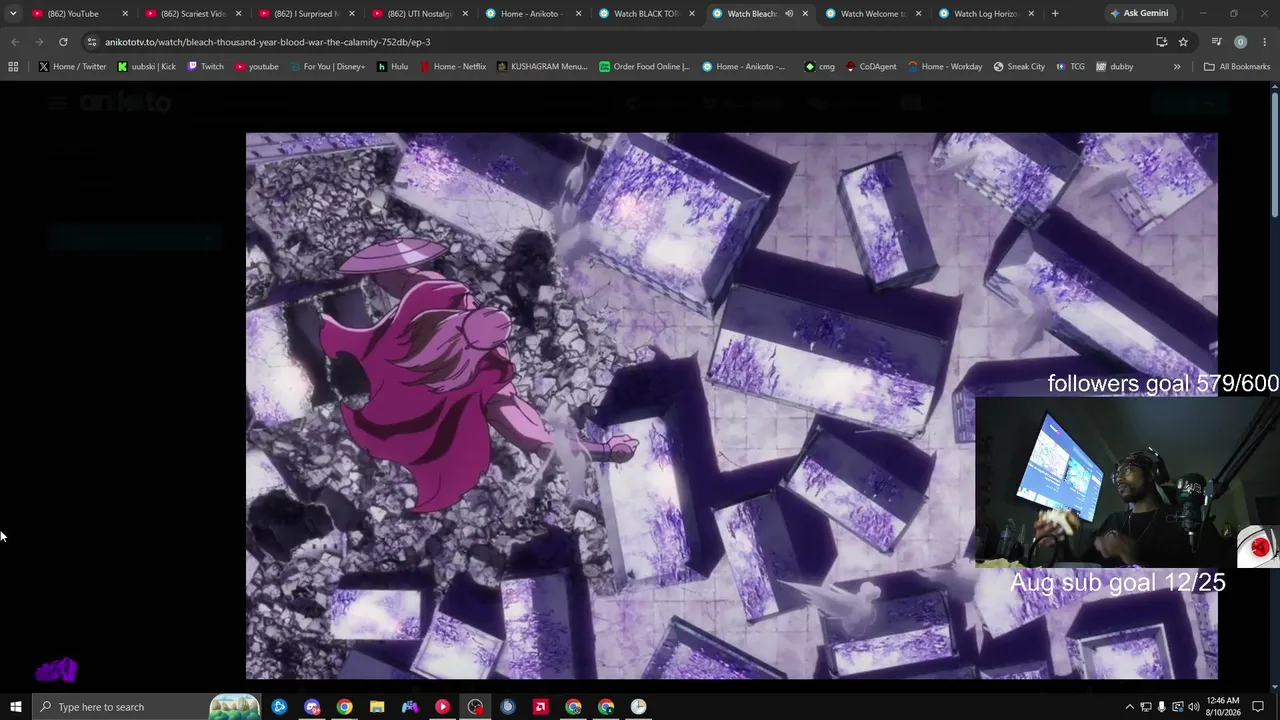Open the Chrome three-dot menu
The height and width of the screenshot is (720, 1280).
(1264, 42)
